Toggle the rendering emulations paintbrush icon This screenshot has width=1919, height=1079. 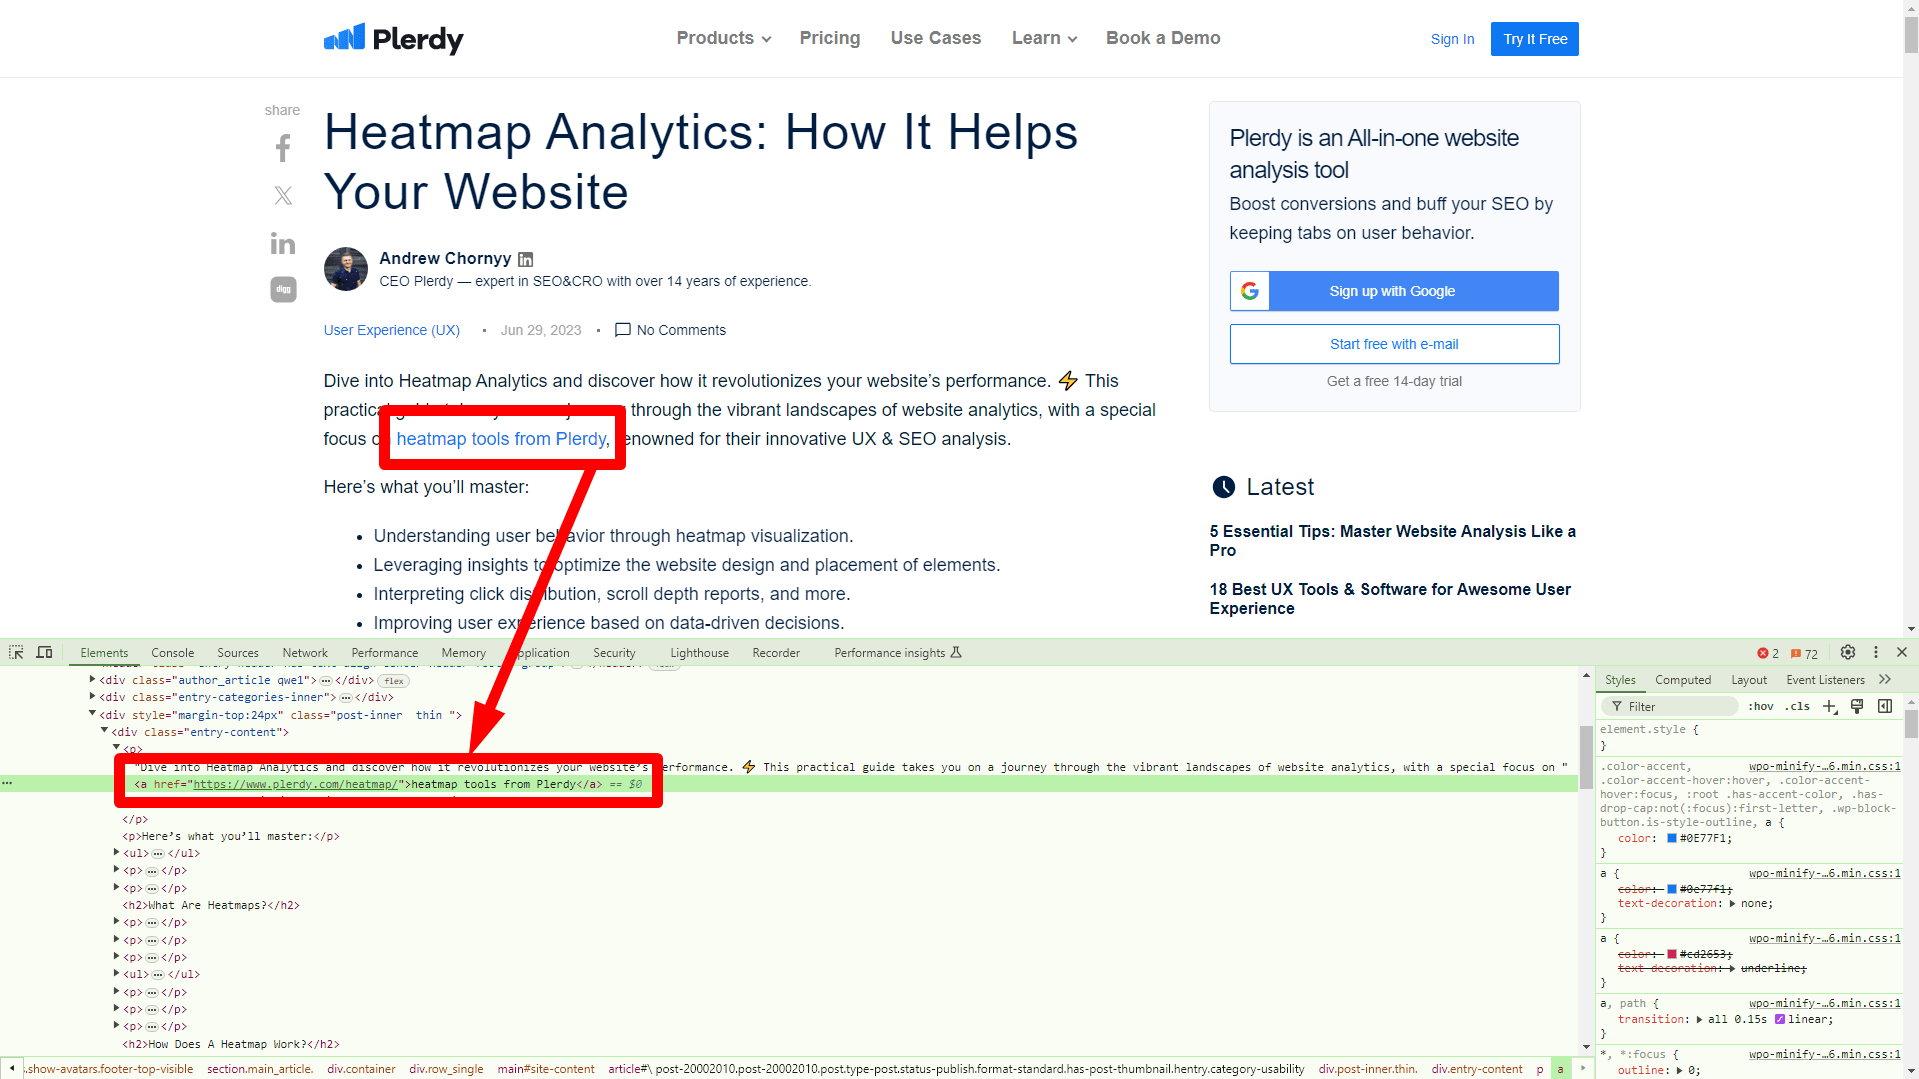point(1857,706)
